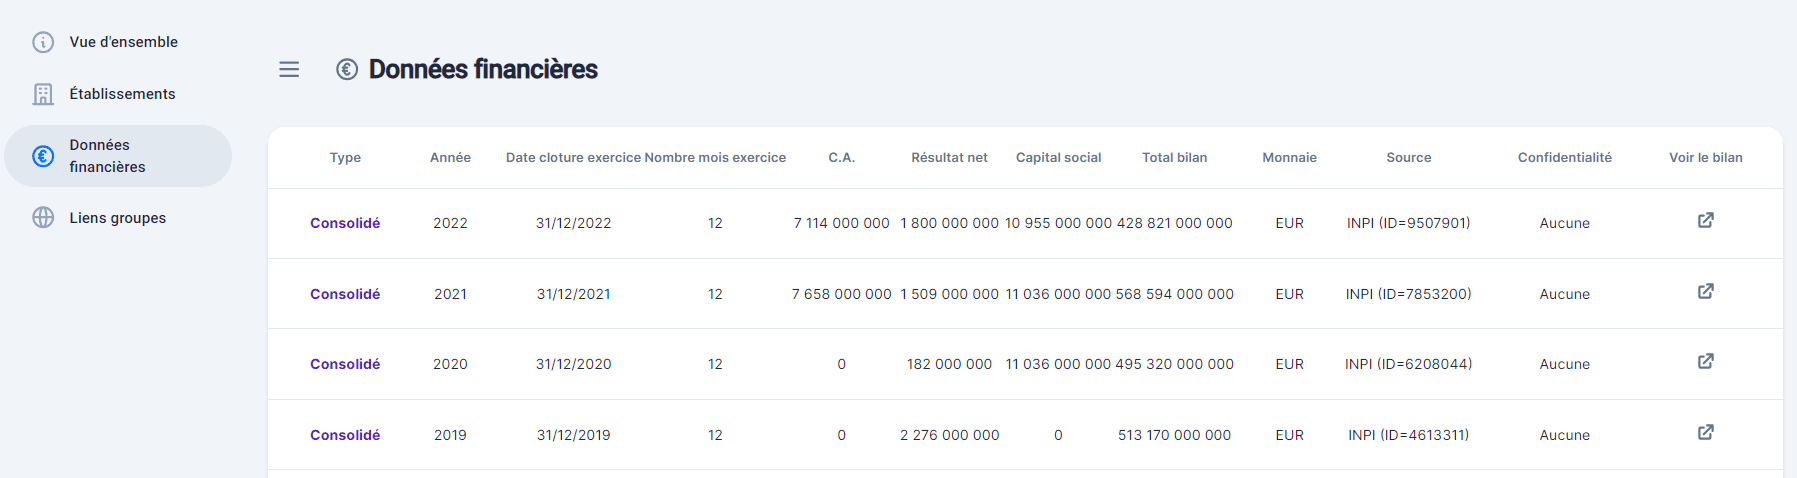1797x478 pixels.
Task: Click the euro icon beside Données financières heading
Action: pos(347,69)
